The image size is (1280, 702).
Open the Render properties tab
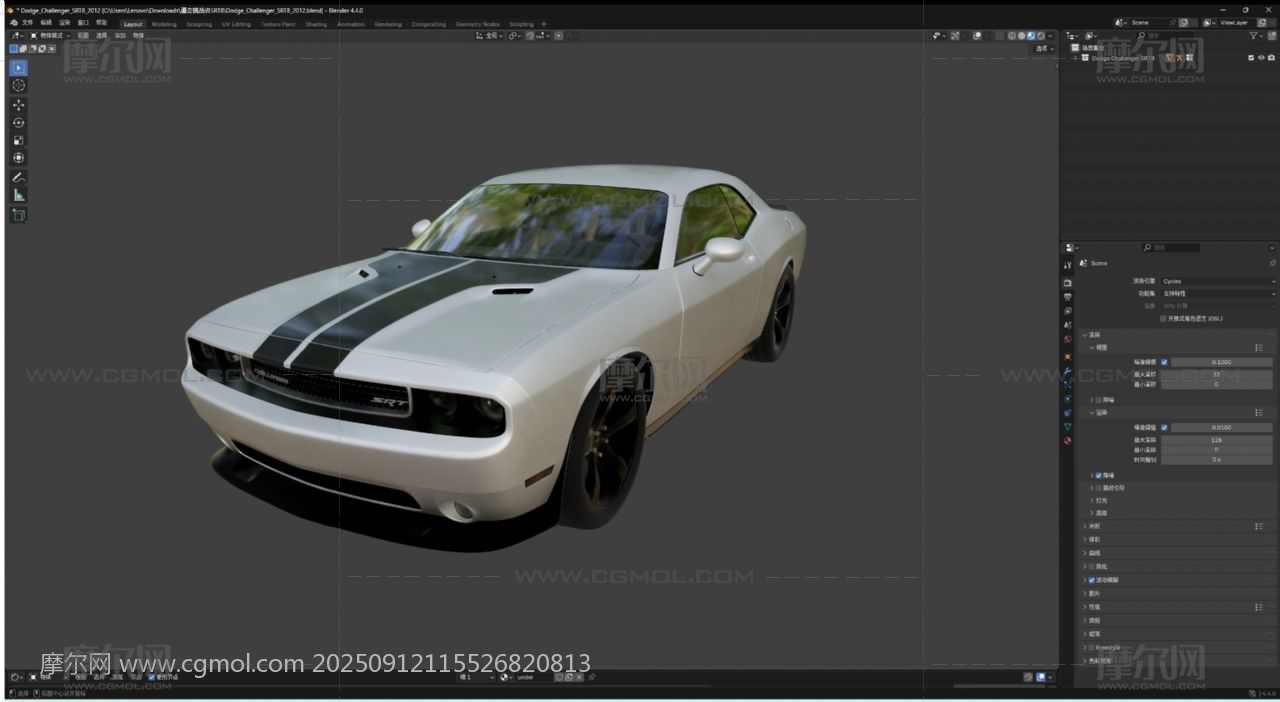coord(1068,283)
